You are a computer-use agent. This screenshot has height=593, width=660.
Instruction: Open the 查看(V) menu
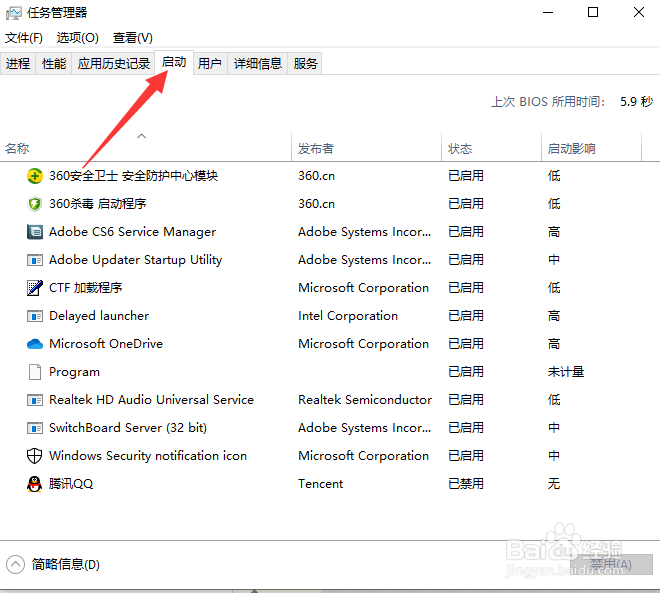coord(133,38)
